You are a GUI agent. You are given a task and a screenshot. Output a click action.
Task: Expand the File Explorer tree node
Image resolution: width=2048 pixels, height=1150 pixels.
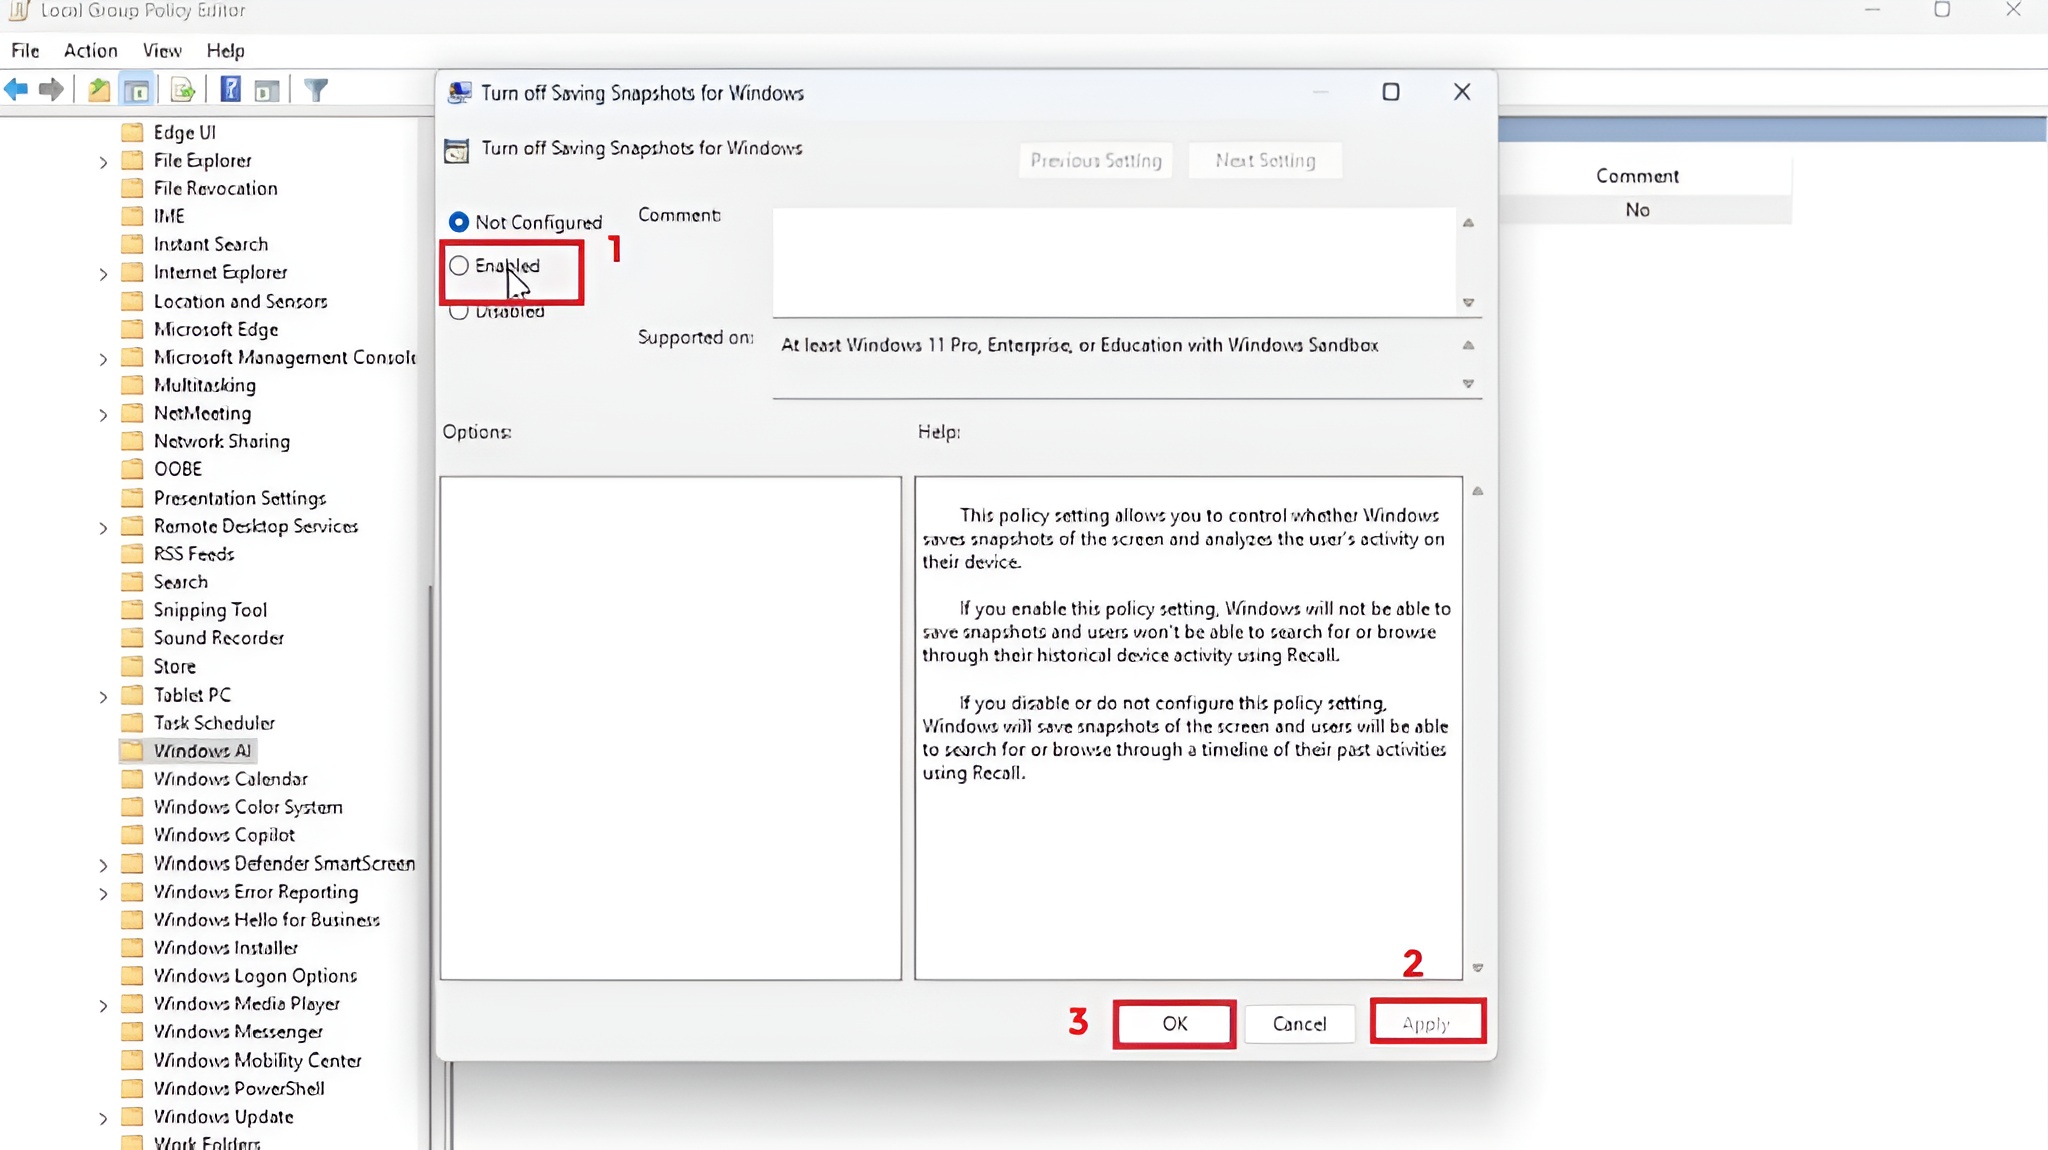pos(103,161)
